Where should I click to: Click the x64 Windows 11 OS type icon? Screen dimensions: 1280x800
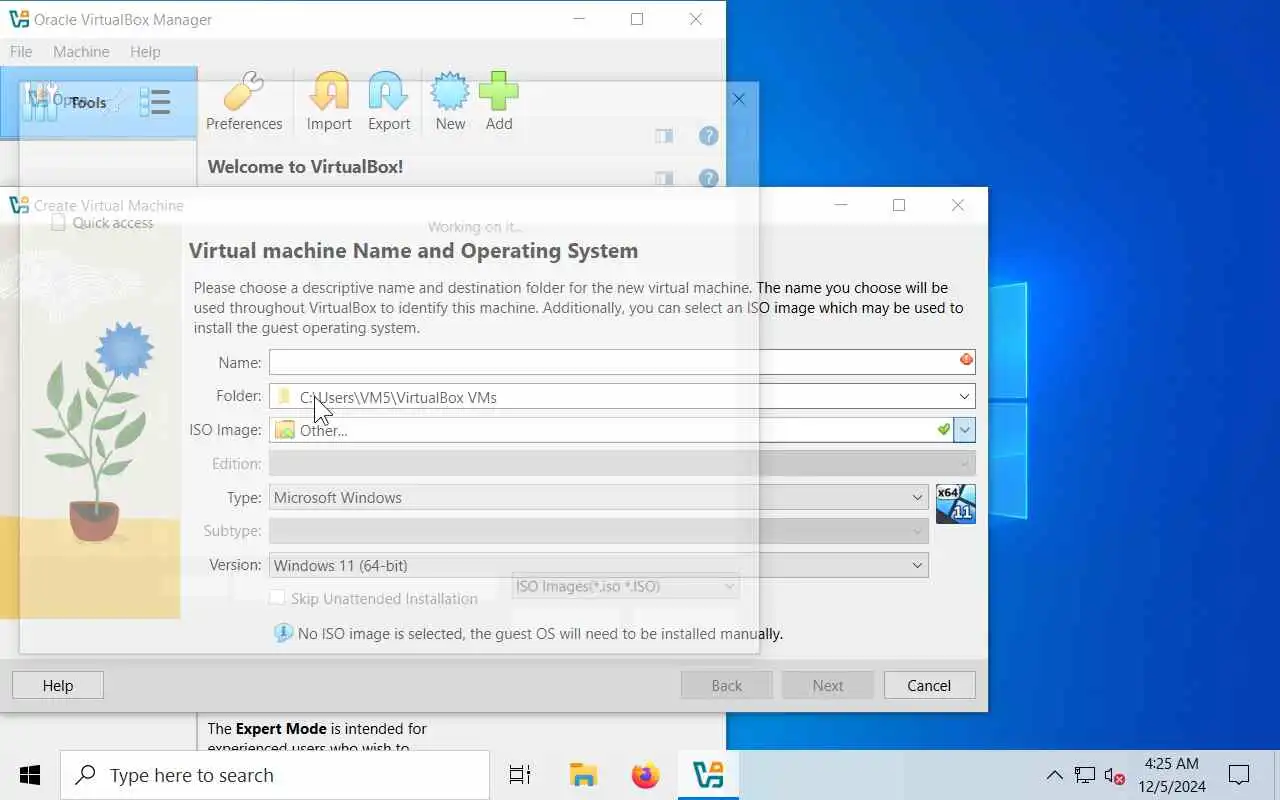click(x=955, y=504)
